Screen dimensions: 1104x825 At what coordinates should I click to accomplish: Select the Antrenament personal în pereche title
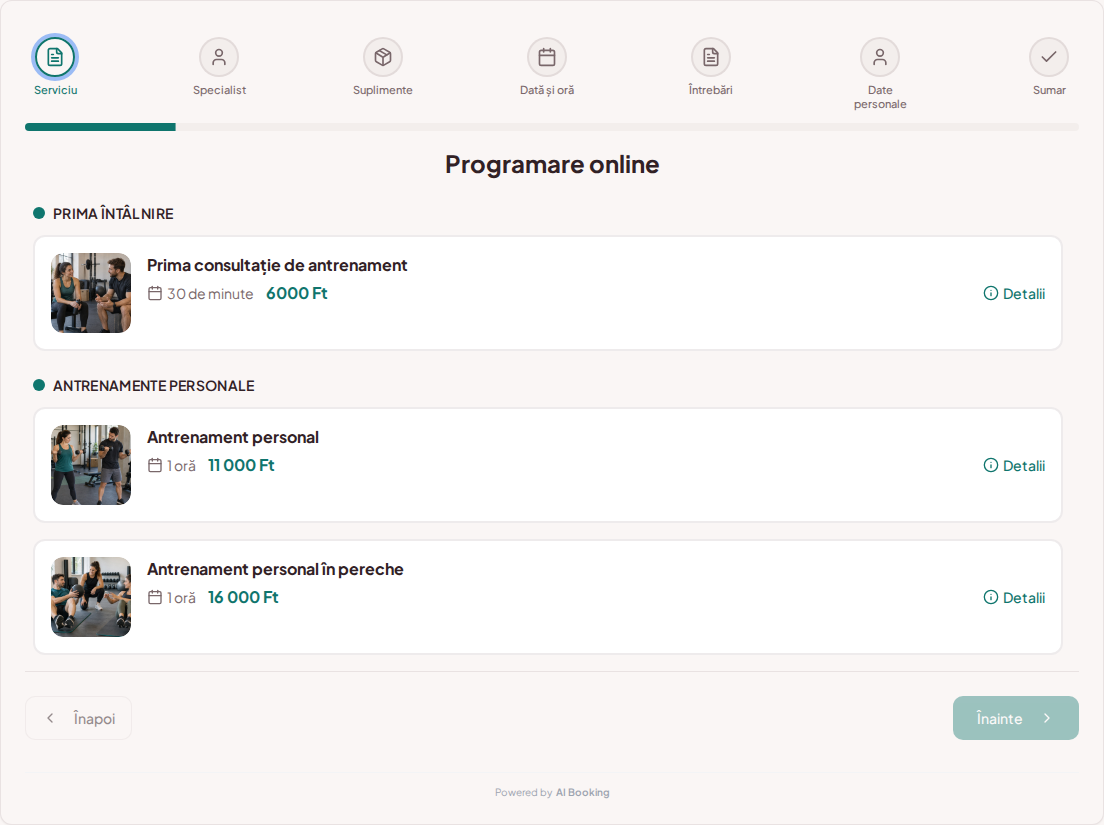click(x=275, y=569)
